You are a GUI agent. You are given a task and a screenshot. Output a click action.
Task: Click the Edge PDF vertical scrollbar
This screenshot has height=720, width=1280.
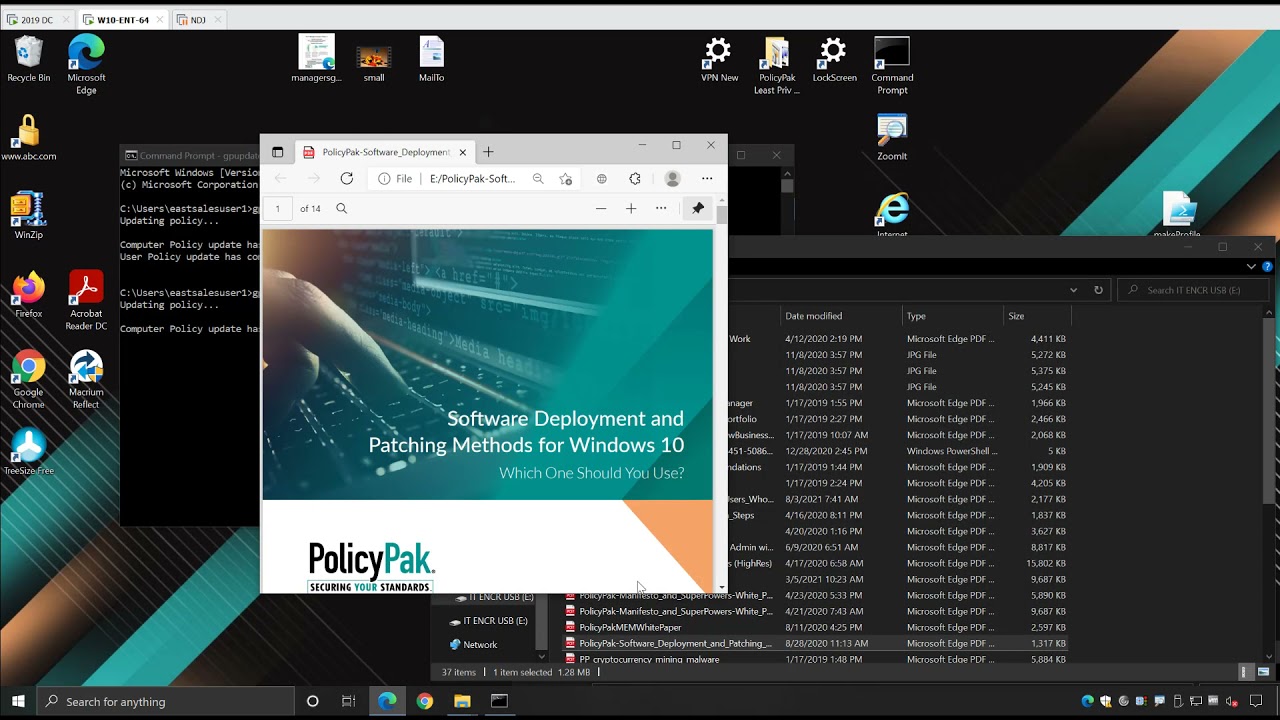click(x=722, y=395)
